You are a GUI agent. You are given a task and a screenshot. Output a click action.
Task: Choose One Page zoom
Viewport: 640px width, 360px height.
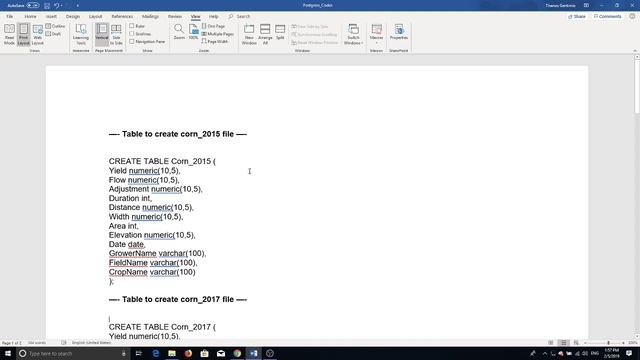point(213,26)
